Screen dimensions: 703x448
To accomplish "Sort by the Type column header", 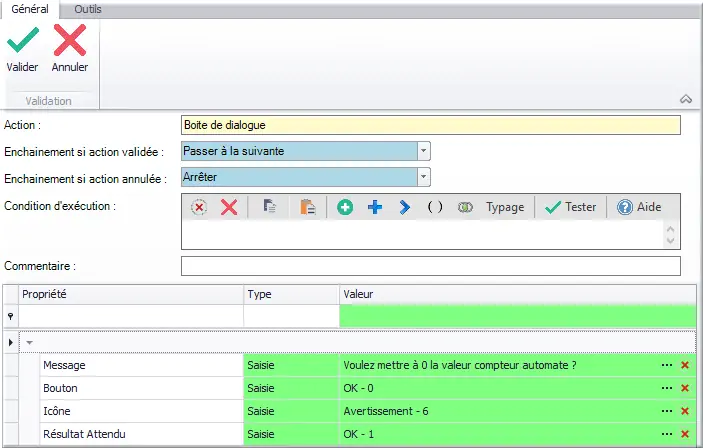I will (291, 294).
